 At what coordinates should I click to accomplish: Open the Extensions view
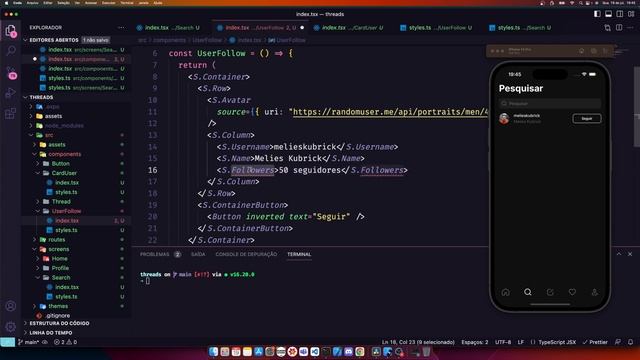tap(11, 113)
